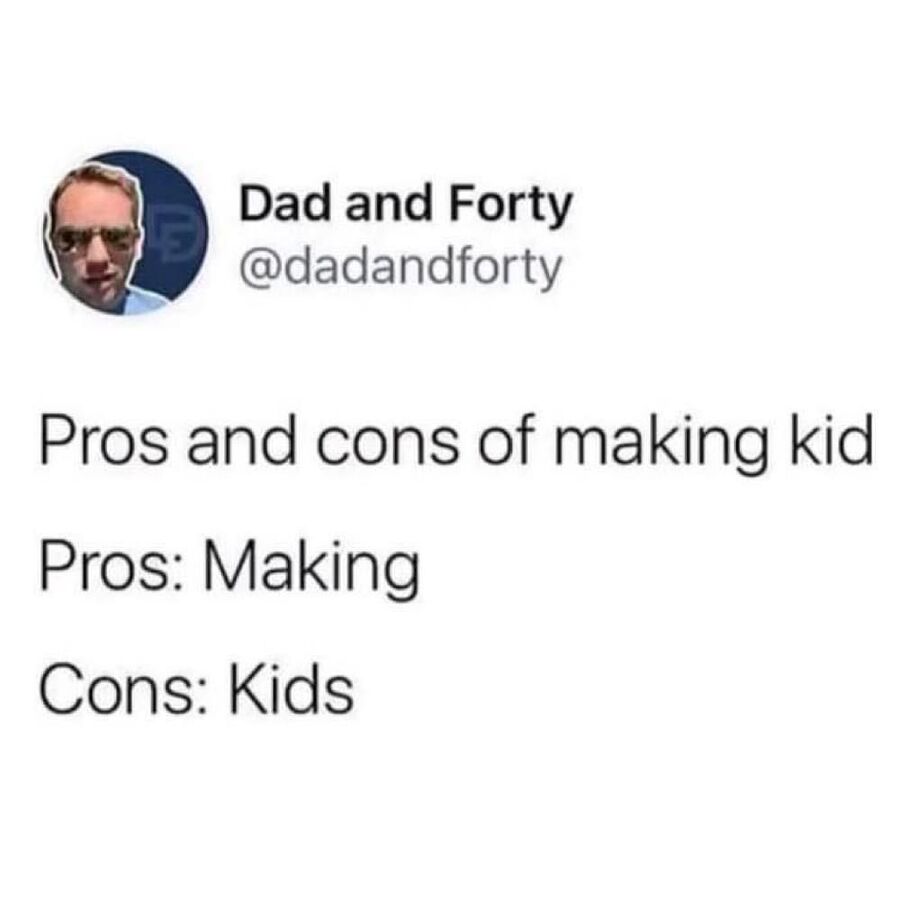
Task: Click the man's blue shirt in avatar
Action: point(143,302)
